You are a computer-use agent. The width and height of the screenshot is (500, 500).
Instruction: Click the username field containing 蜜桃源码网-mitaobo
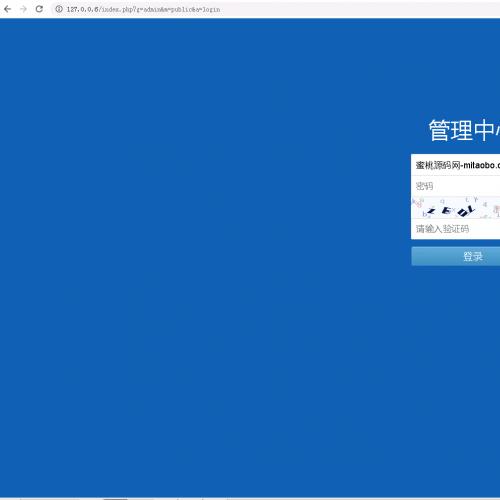click(456, 165)
